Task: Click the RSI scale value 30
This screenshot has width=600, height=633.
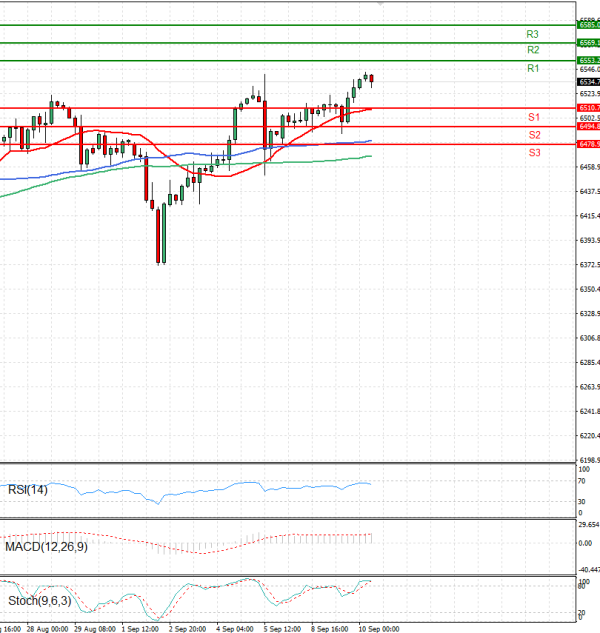Action: pos(582,501)
